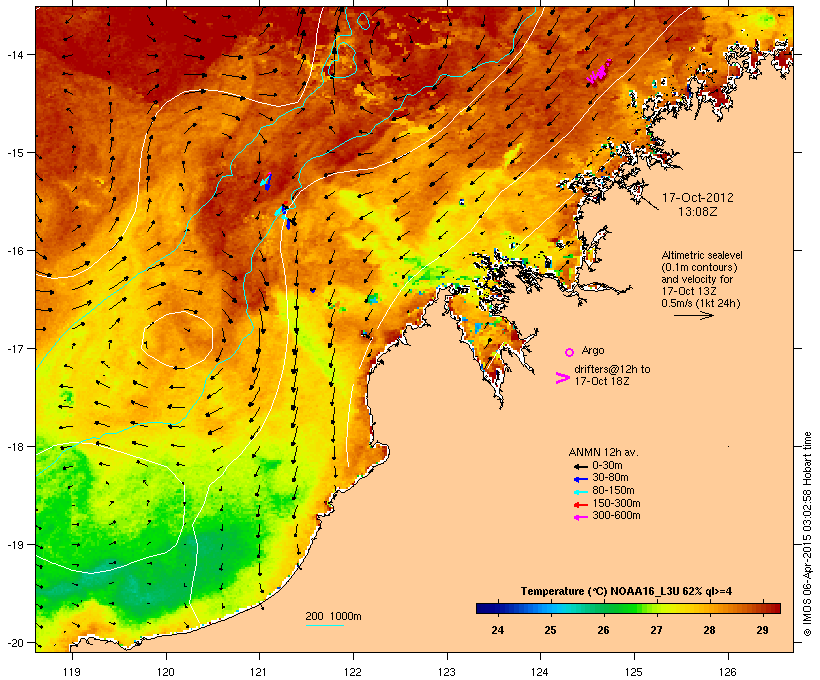Click the cyan 80-150m legend arrow
This screenshot has height=680, width=820.
point(580,492)
